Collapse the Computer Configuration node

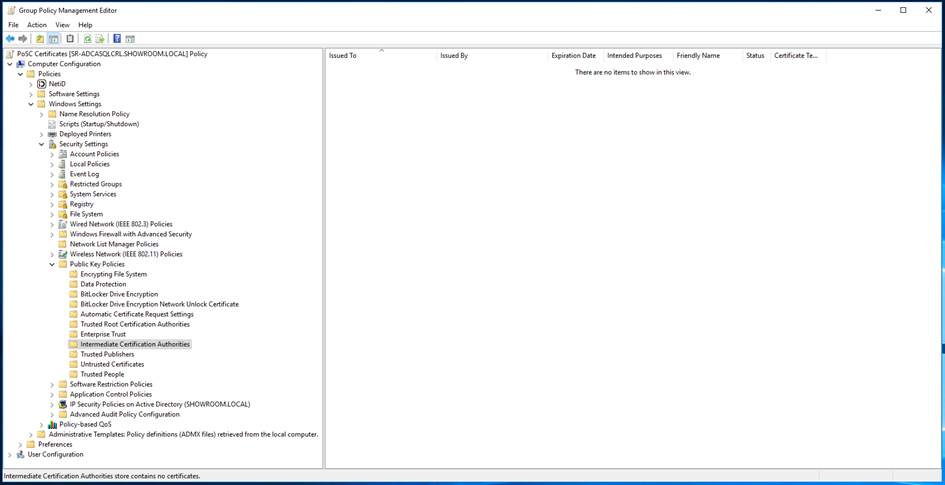(10, 64)
